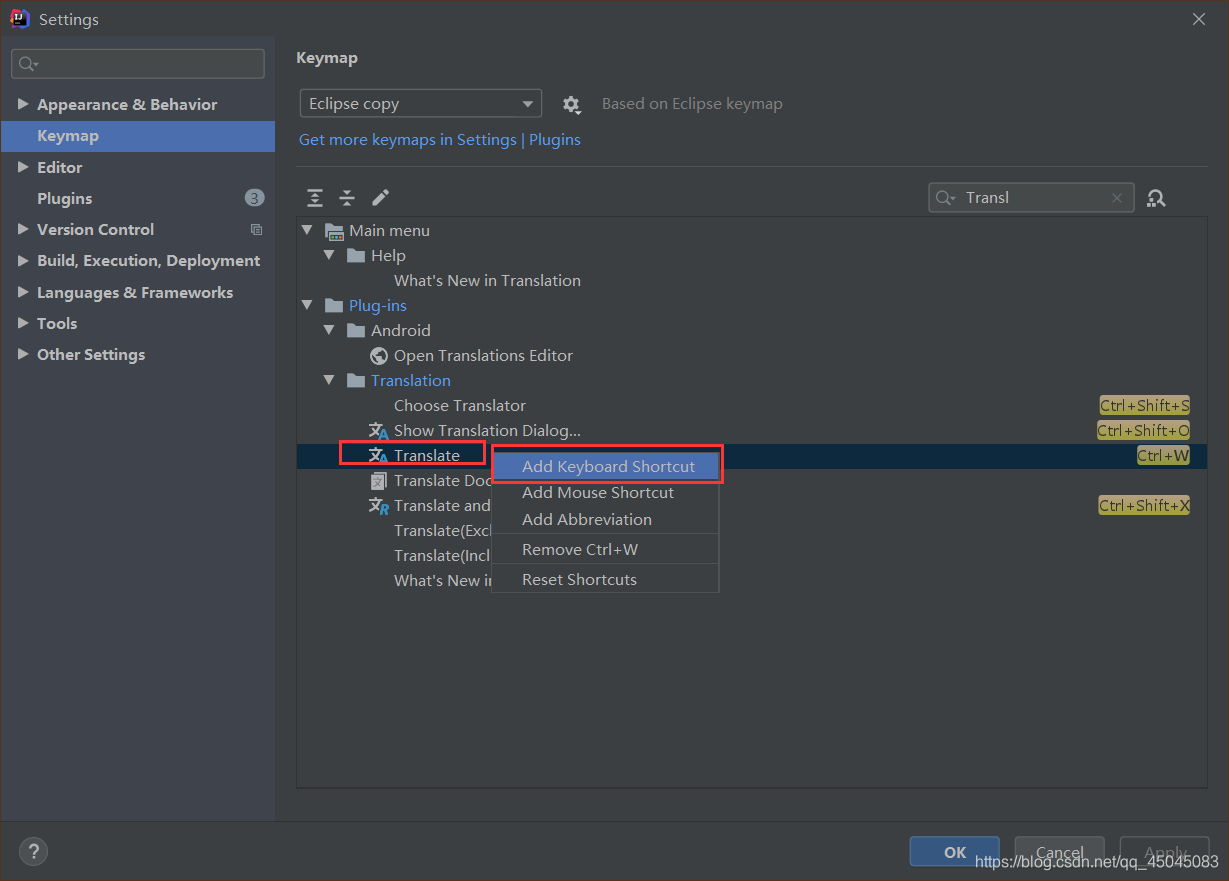
Task: Click the Translate action icon
Action: point(379,456)
